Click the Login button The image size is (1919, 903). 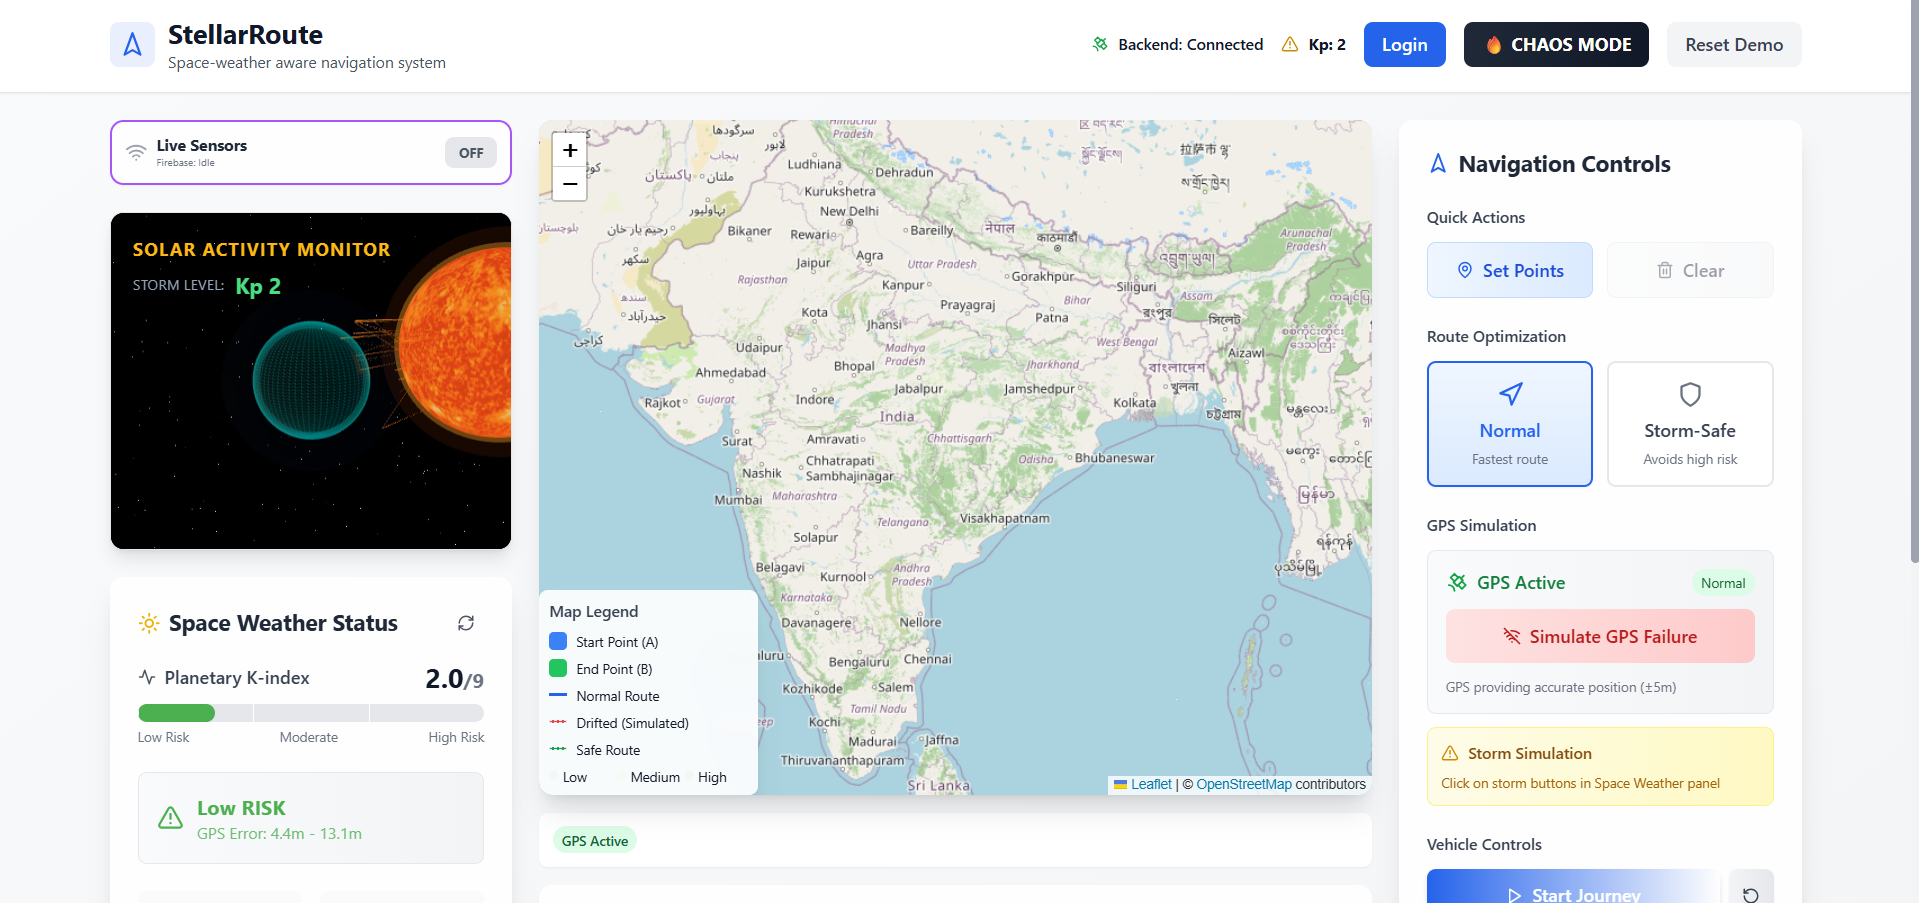click(1403, 44)
